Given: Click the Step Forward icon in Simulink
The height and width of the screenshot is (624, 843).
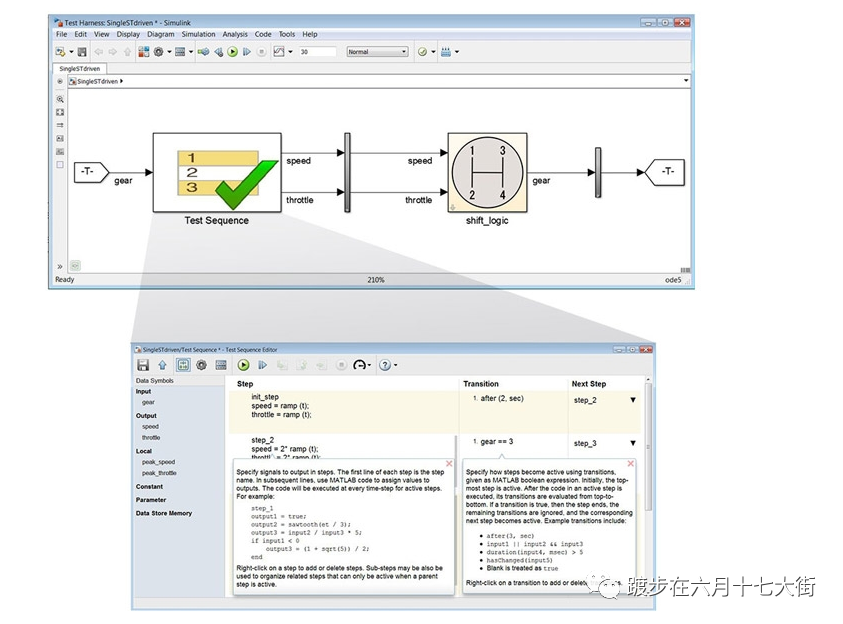Looking at the screenshot, I should (247, 52).
